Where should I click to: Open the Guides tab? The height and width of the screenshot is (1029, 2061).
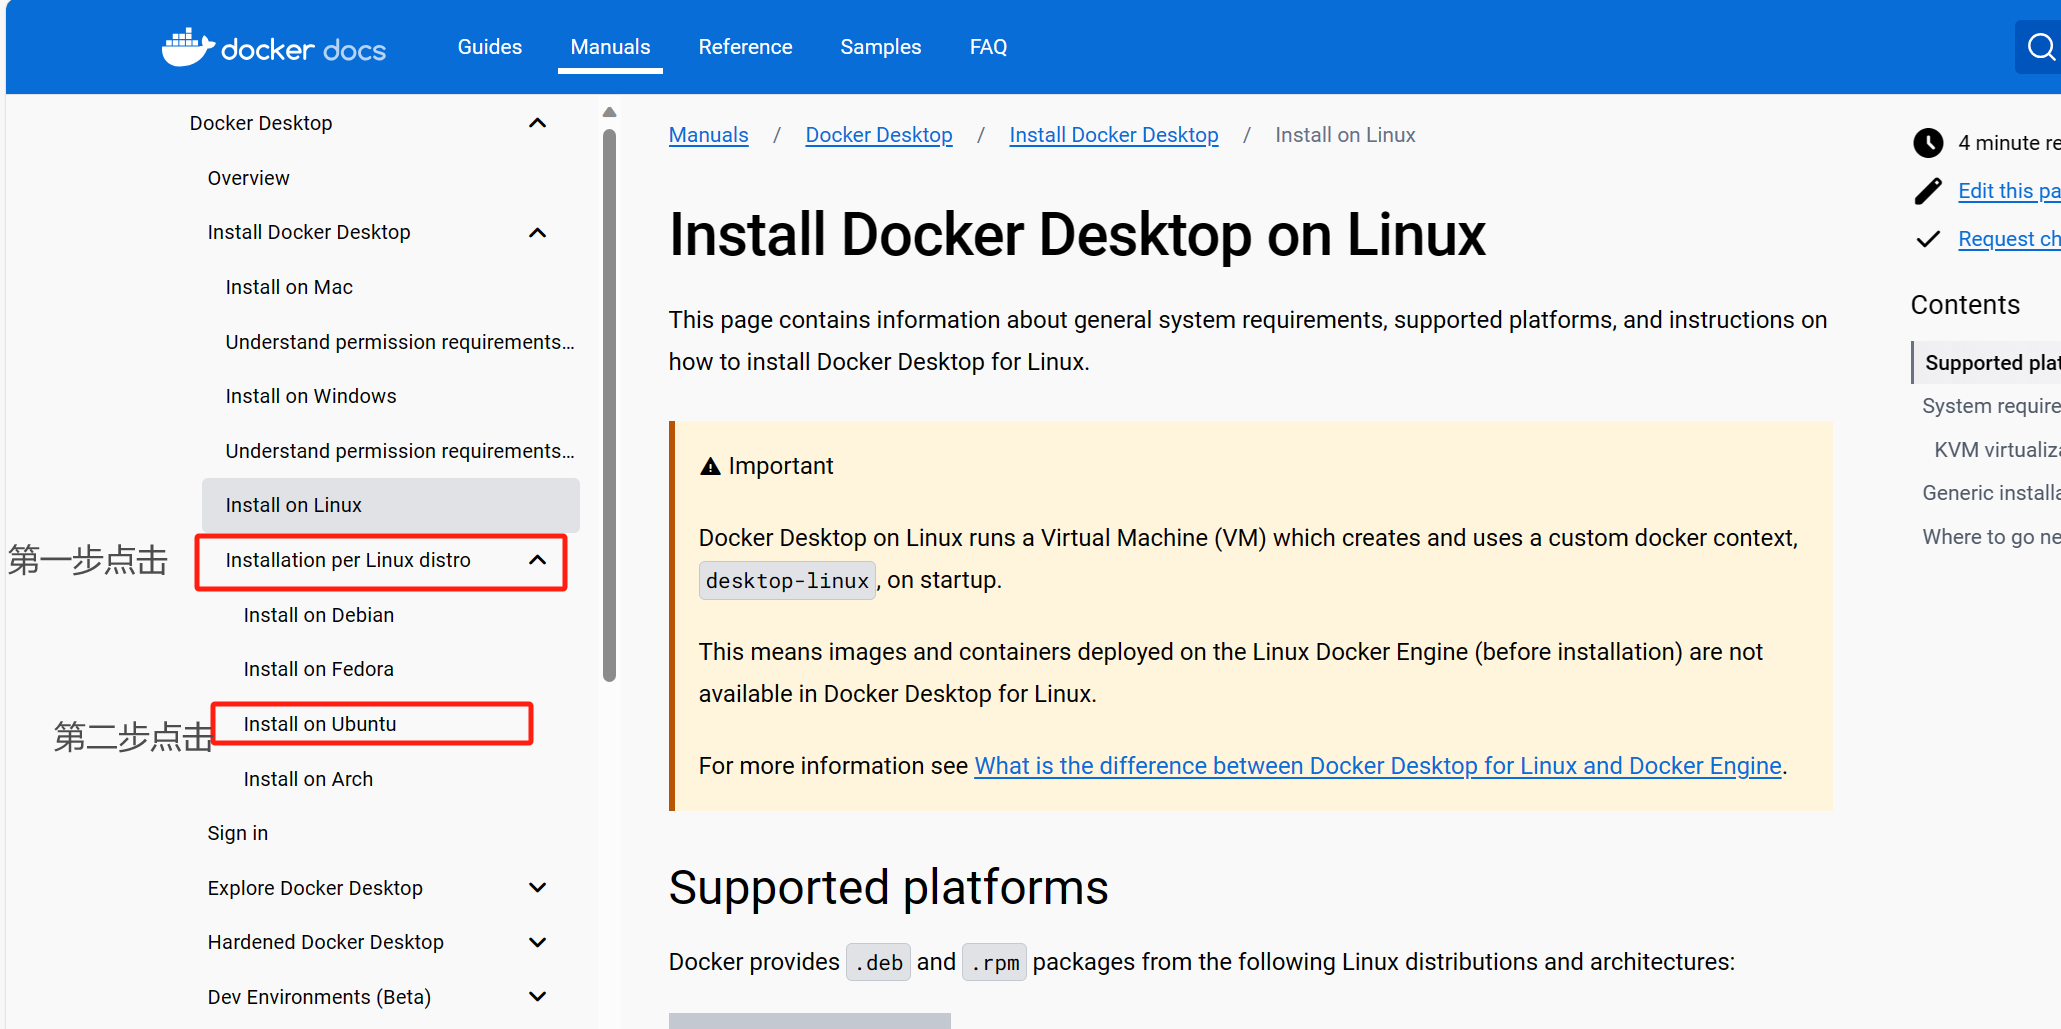(x=490, y=47)
